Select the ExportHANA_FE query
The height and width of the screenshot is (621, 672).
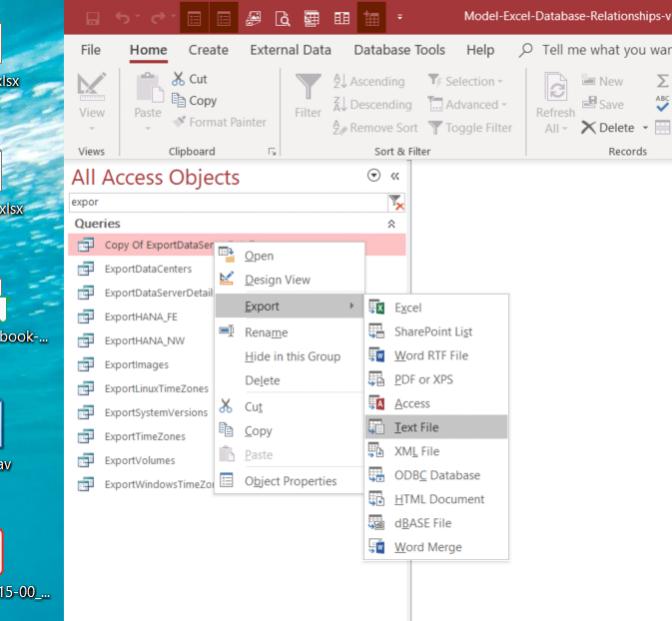coord(141,317)
